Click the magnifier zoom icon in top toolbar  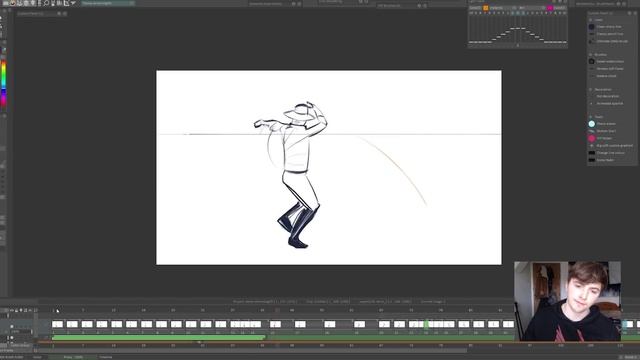pos(46,2)
